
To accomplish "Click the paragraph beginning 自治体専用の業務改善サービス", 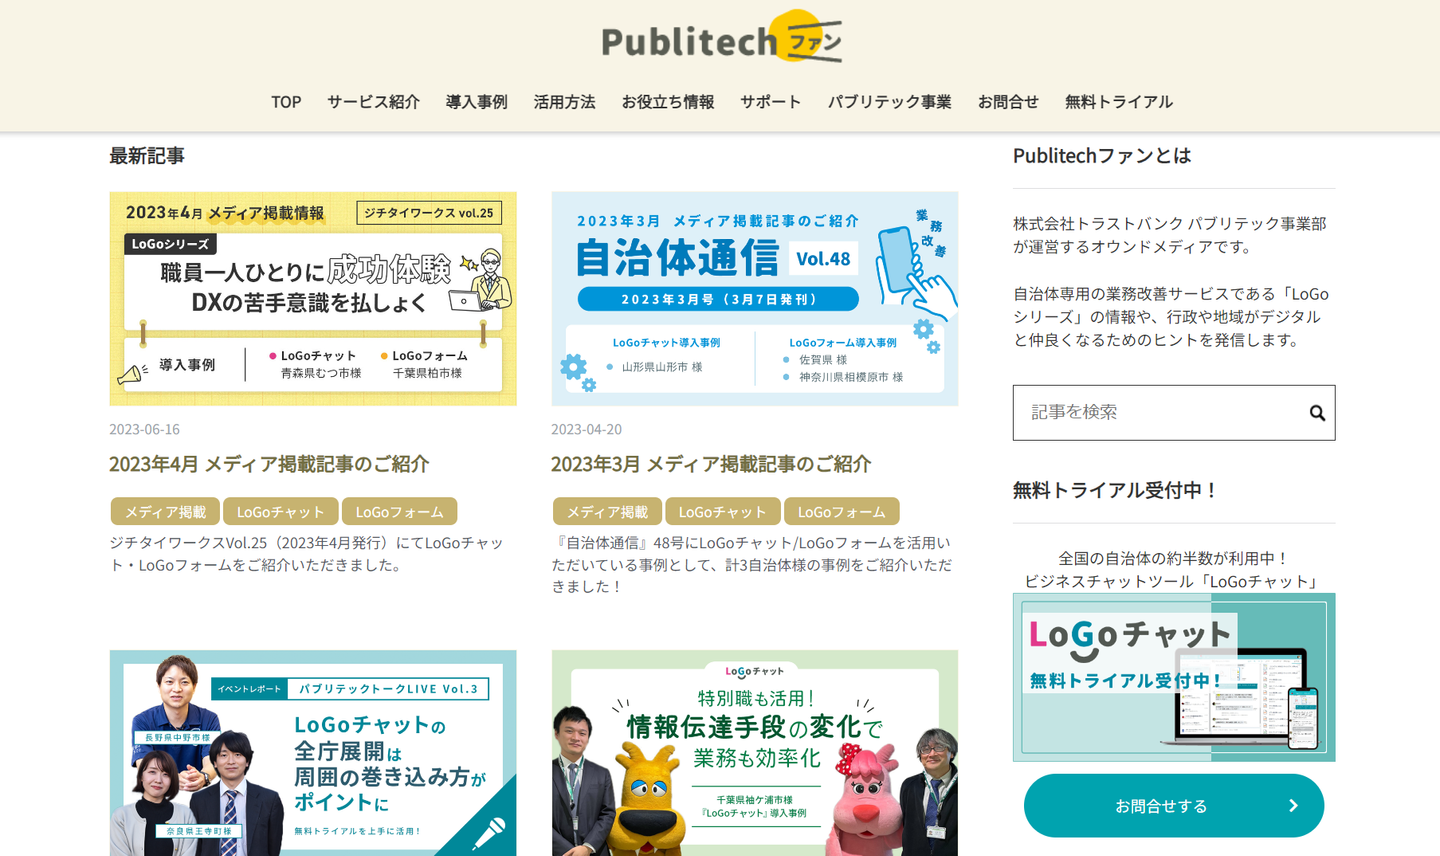I will point(1171,317).
